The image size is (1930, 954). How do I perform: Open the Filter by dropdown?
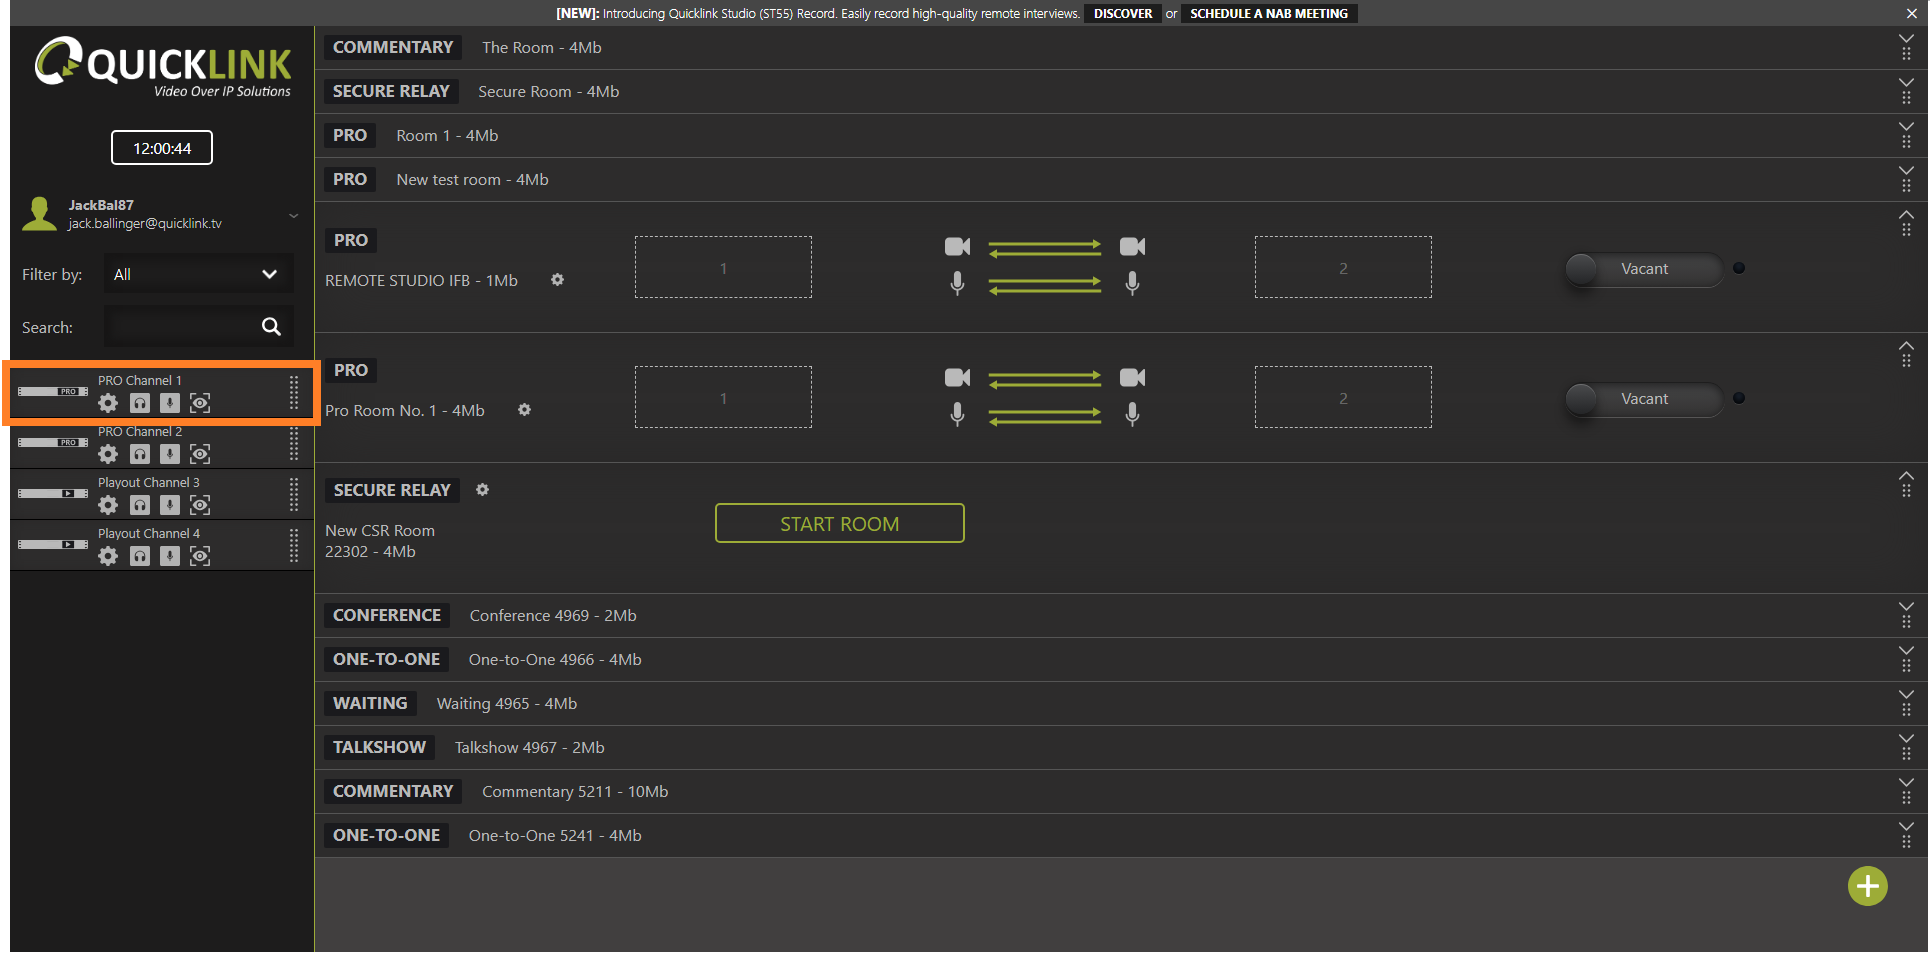tap(198, 274)
